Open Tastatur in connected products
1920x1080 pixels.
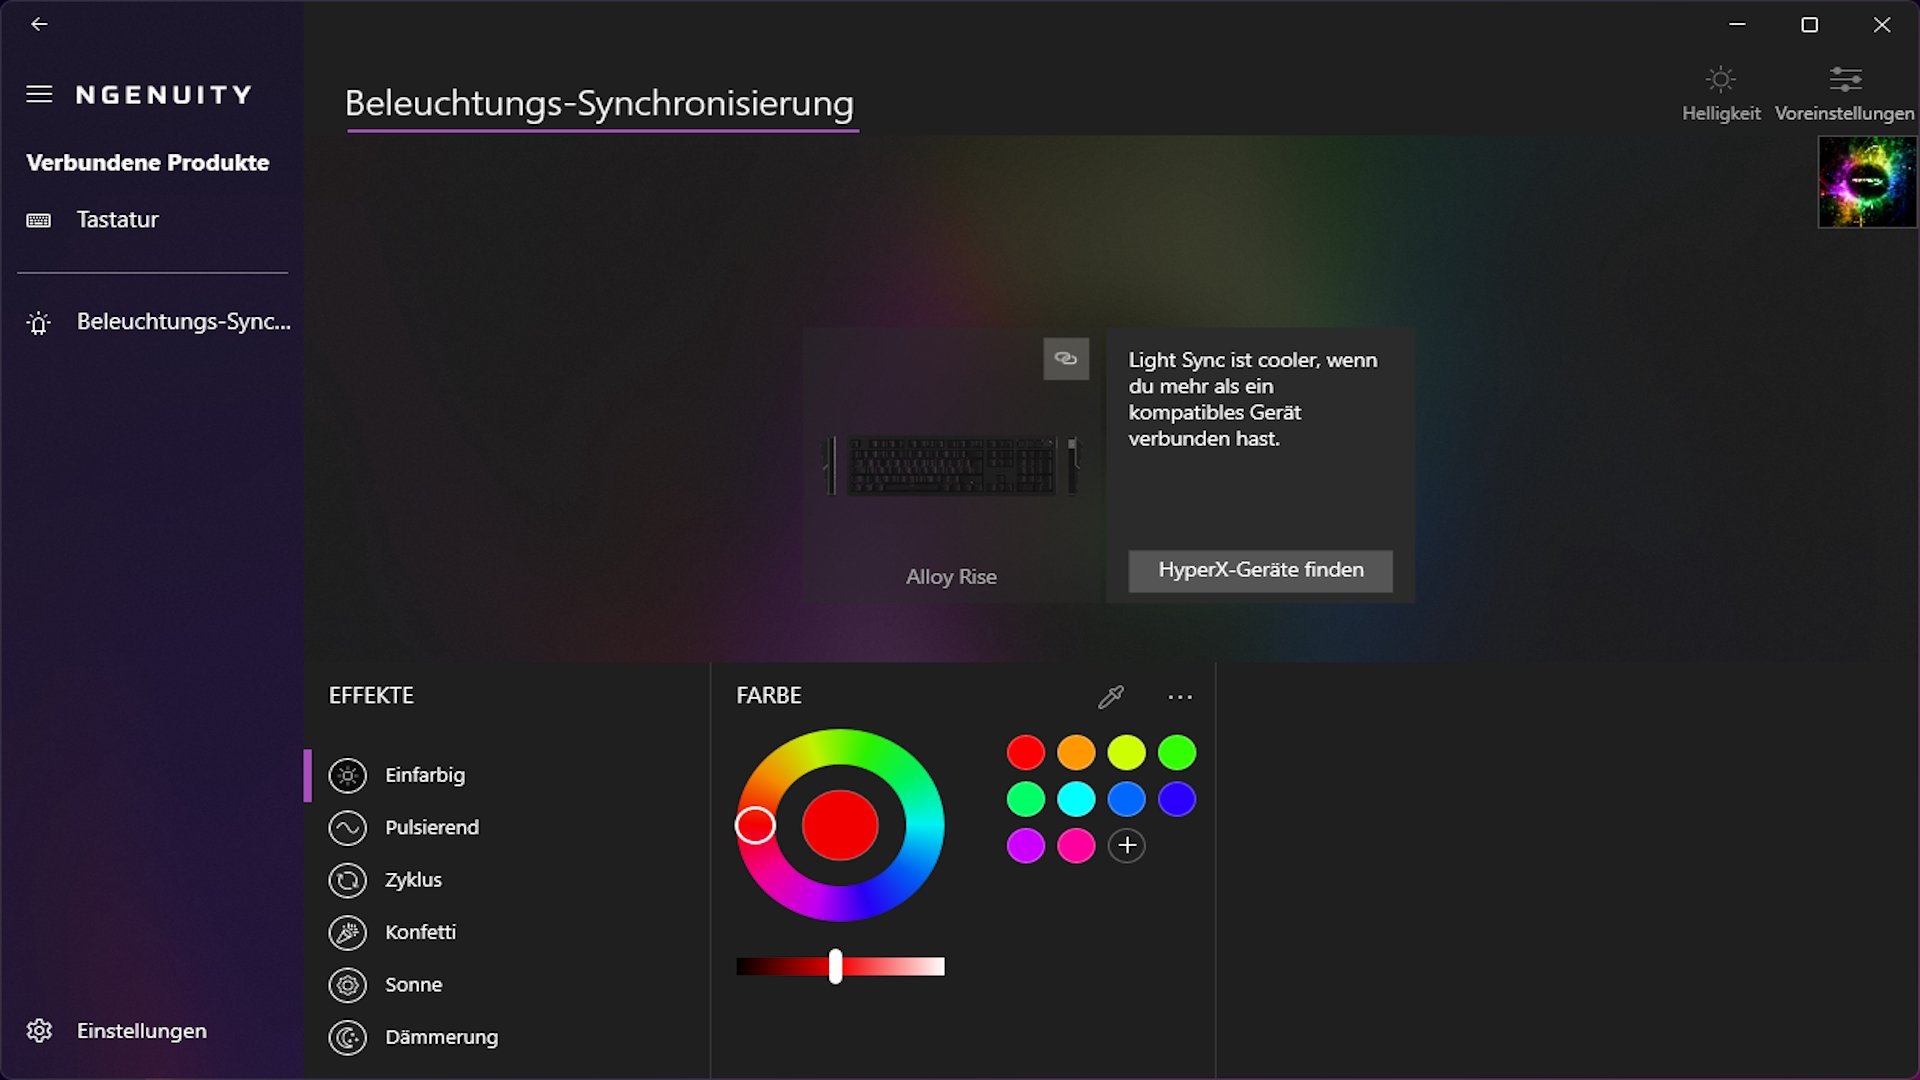tap(118, 220)
